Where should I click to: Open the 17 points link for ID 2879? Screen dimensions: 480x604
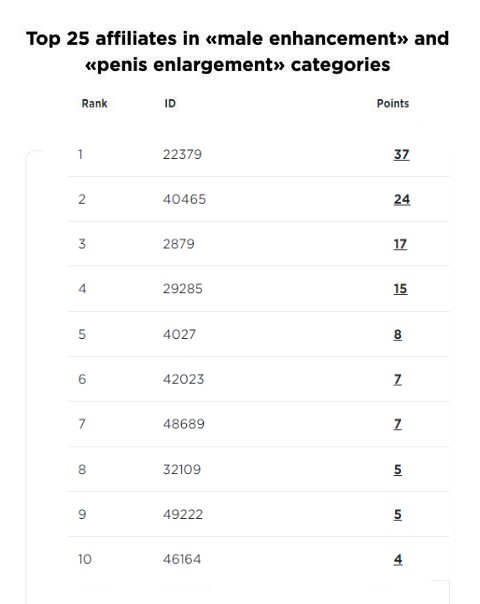(x=400, y=244)
